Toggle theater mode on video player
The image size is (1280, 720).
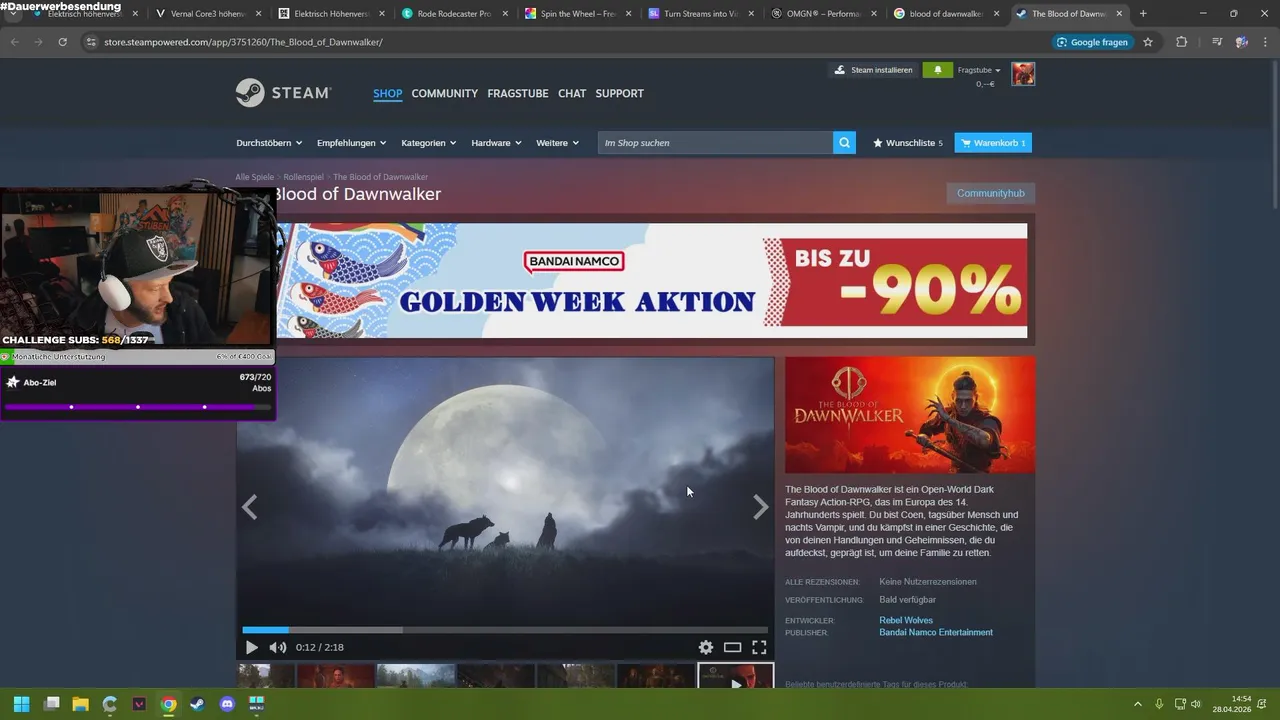732,647
